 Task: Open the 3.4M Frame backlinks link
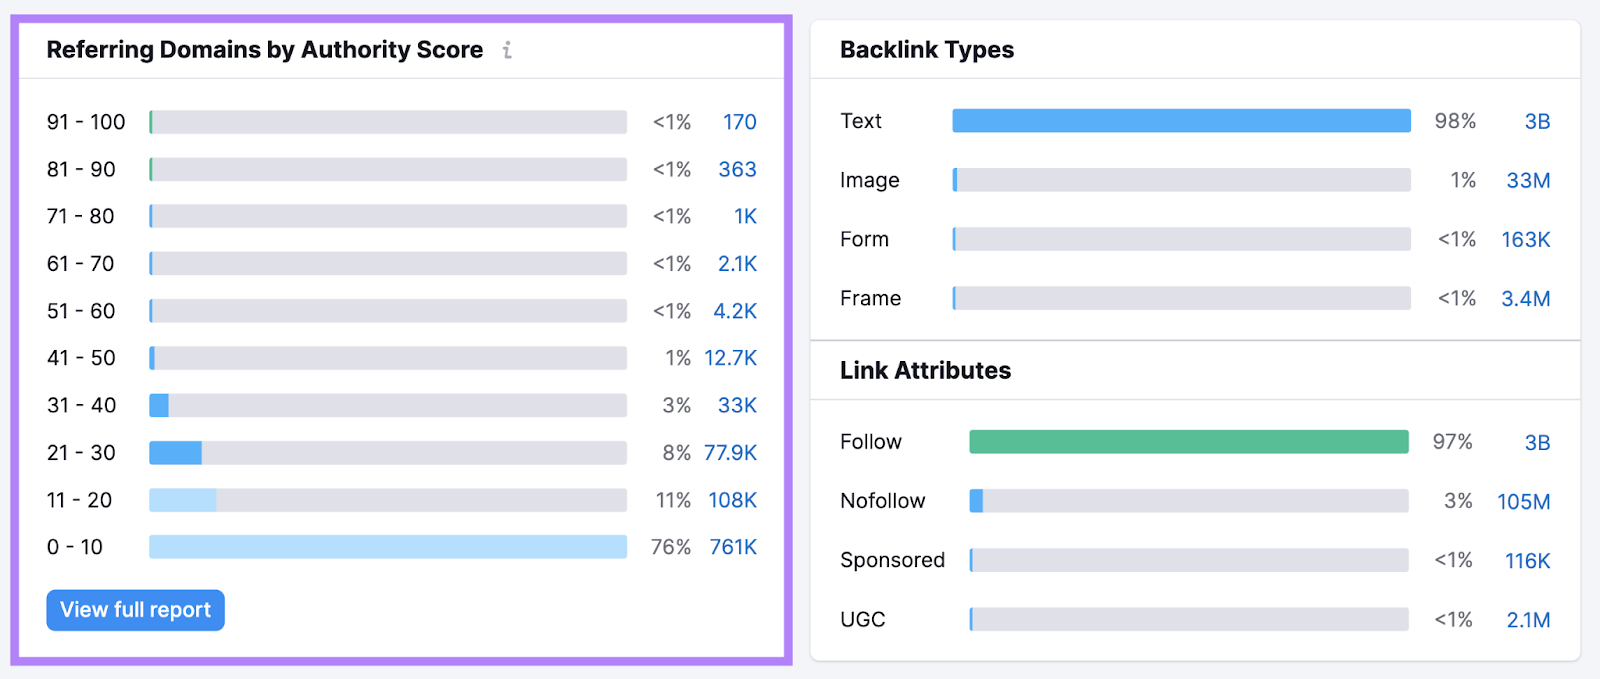pos(1526,298)
